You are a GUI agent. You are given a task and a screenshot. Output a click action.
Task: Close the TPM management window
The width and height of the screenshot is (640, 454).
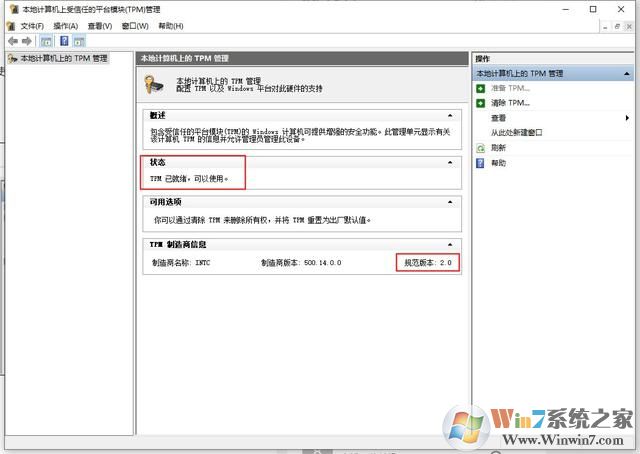[621, 9]
